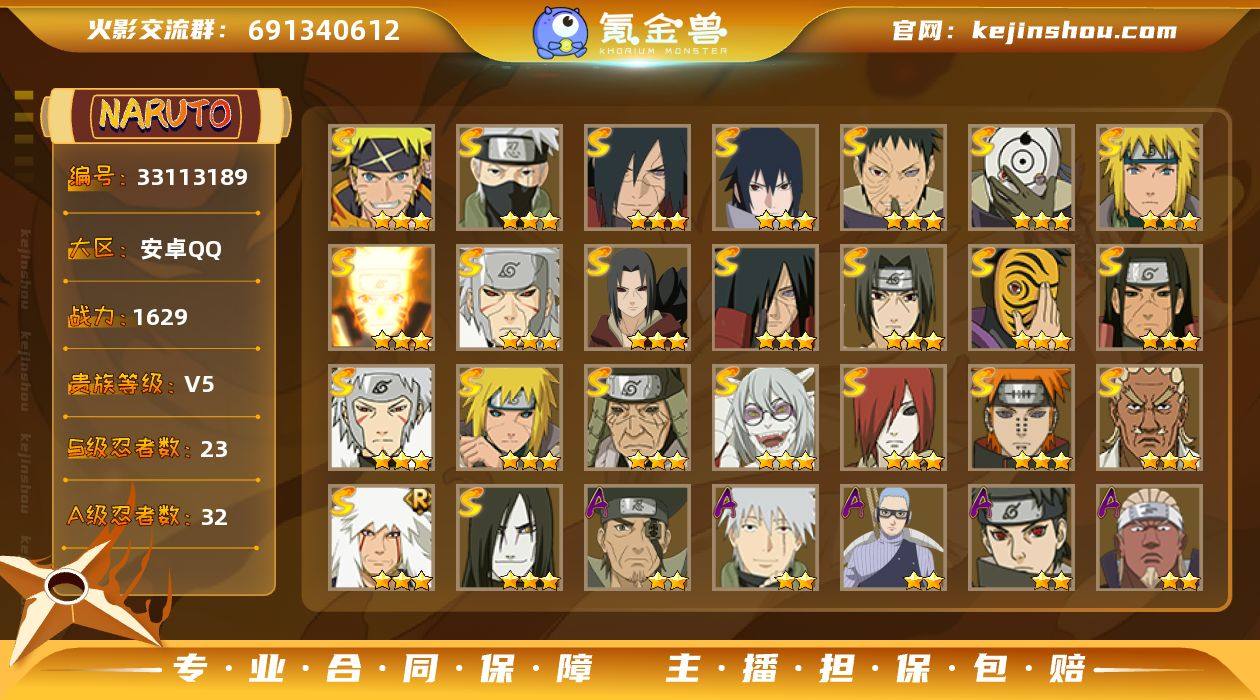Click the masked Kakashi ninja portrait

(509, 178)
